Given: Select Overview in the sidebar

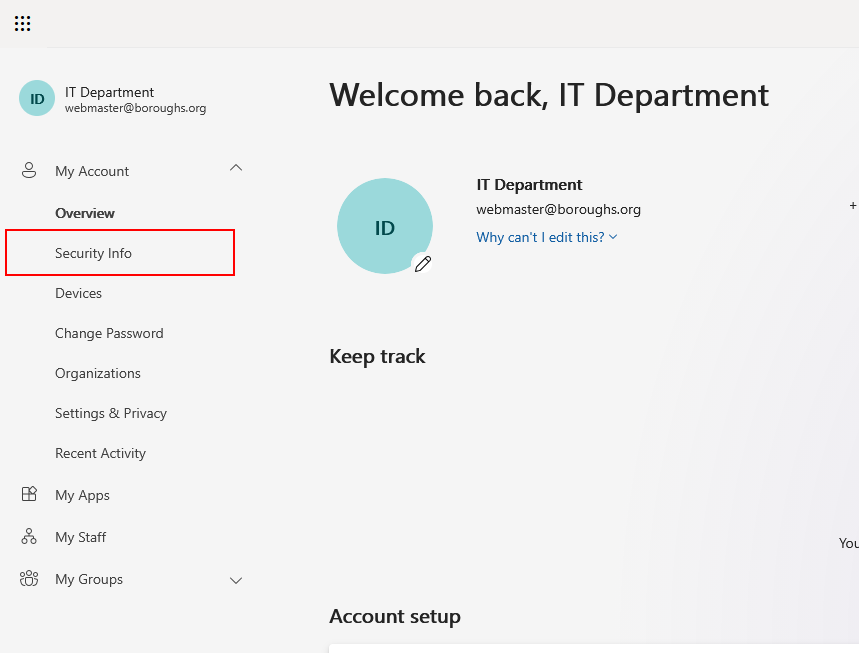Looking at the screenshot, I should click(x=85, y=213).
